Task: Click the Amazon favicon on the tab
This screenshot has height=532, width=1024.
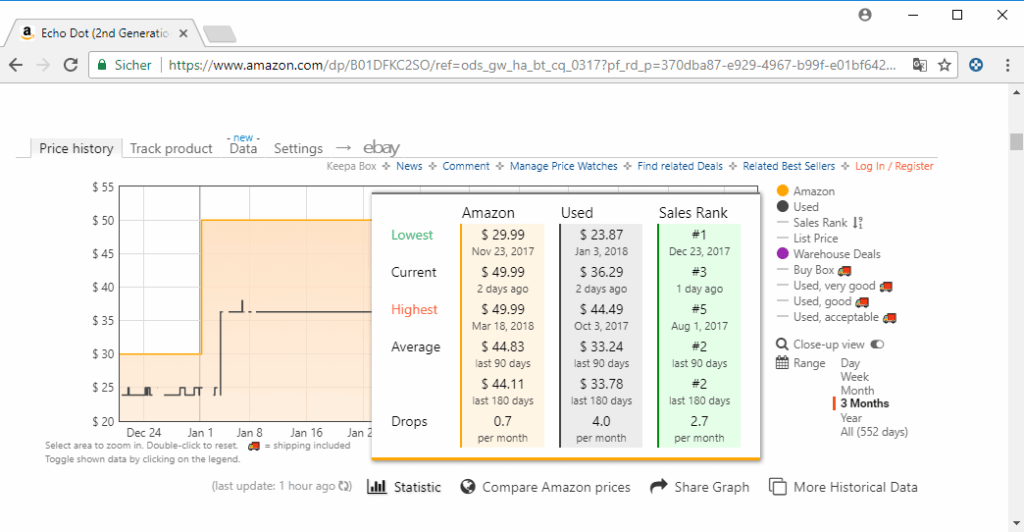Action: (27, 33)
